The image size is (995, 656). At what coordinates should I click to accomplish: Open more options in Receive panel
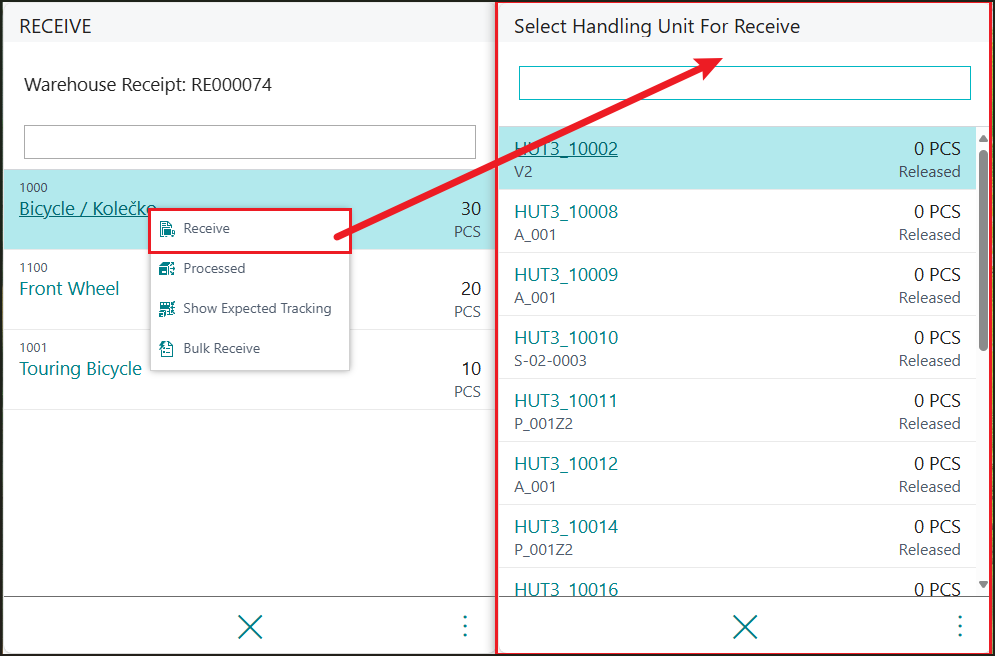click(x=465, y=627)
